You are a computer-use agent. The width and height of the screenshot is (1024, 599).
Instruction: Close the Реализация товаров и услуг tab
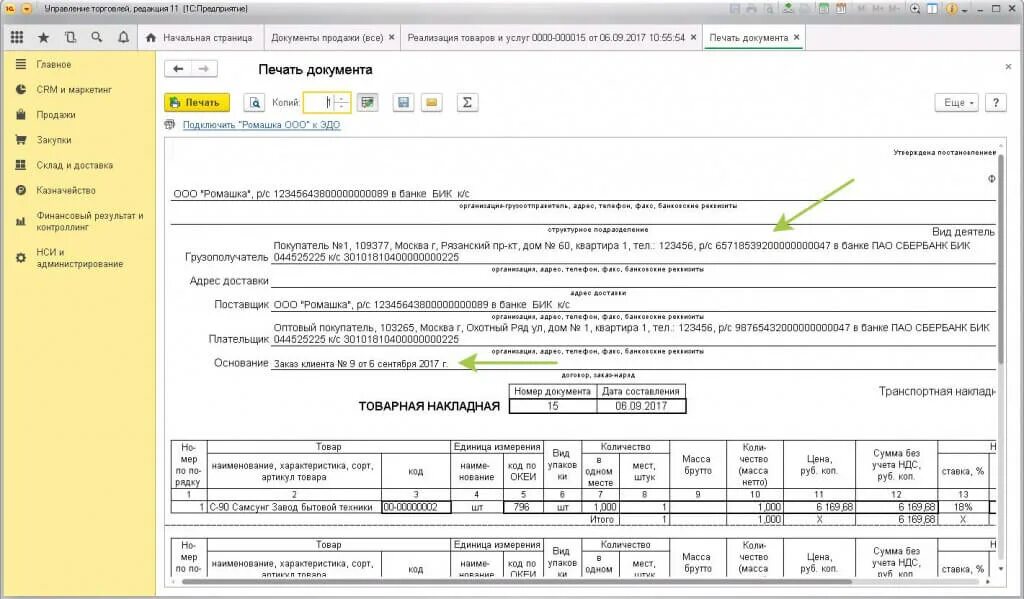pos(693,37)
